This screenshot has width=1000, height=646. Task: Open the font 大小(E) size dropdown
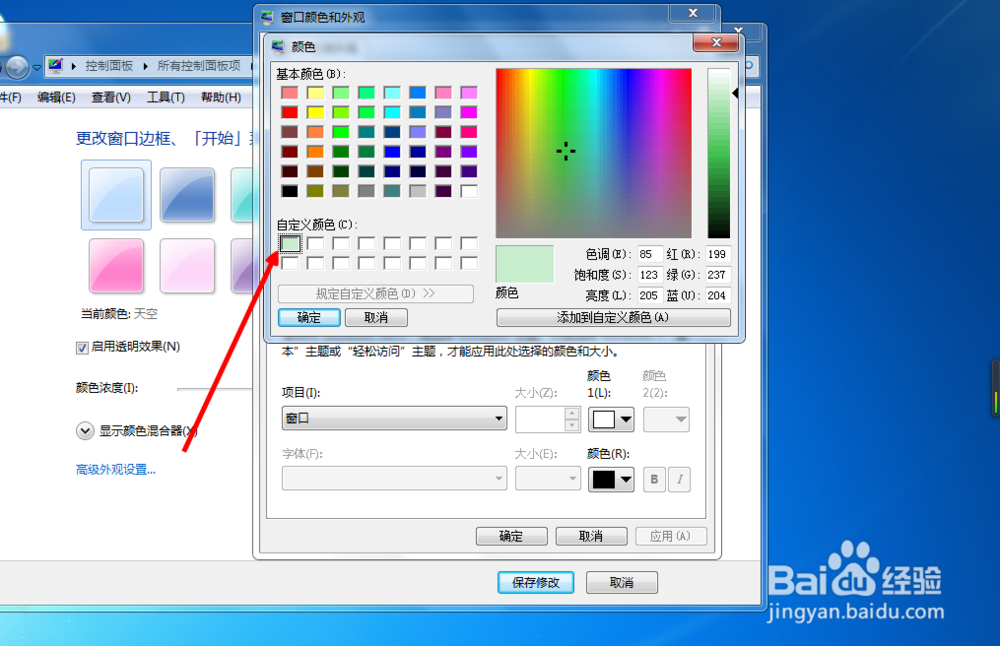point(548,478)
